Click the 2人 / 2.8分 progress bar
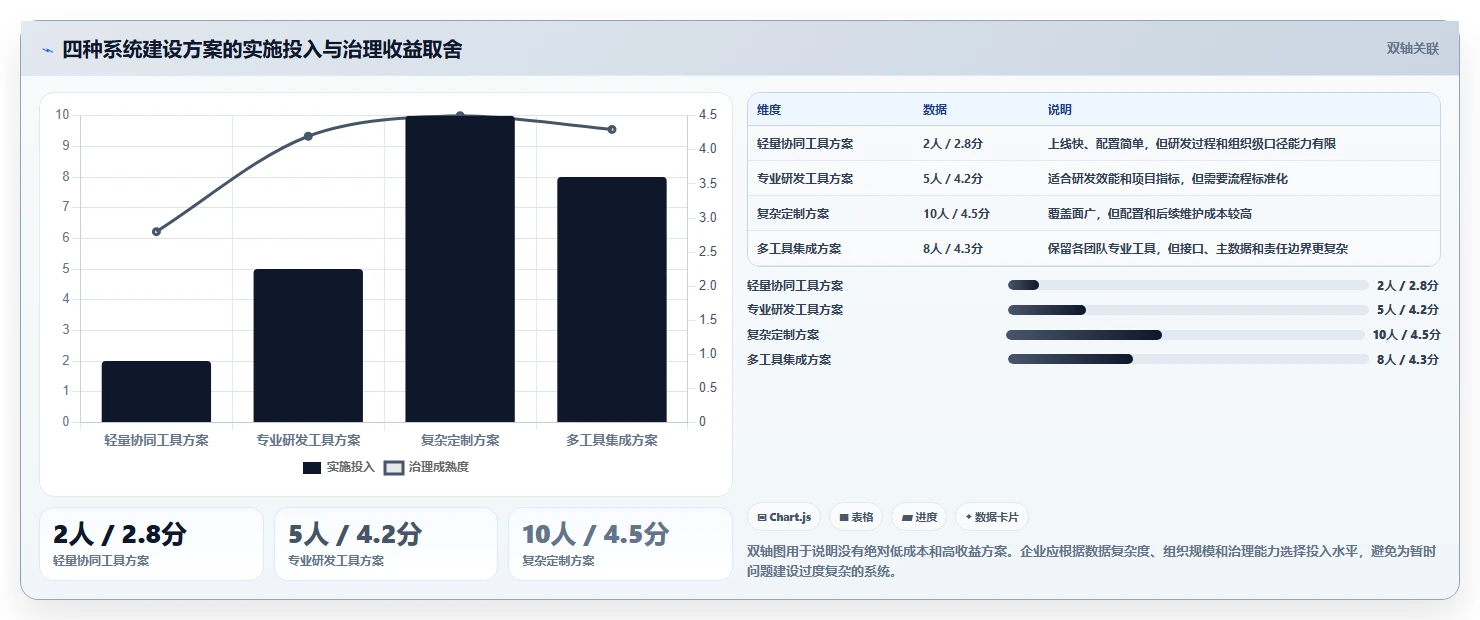 pos(1188,285)
